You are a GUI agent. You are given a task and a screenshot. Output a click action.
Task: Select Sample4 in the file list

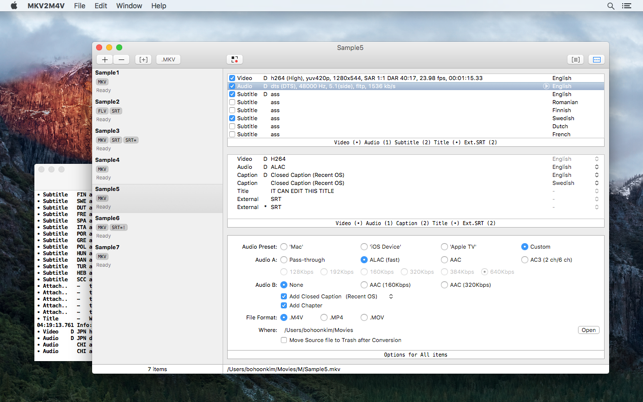coord(157,169)
